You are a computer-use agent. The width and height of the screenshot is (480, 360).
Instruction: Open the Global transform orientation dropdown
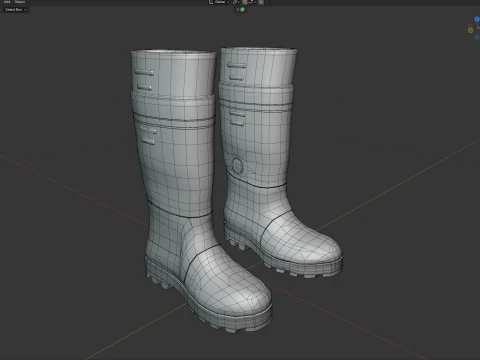(x=219, y=2)
